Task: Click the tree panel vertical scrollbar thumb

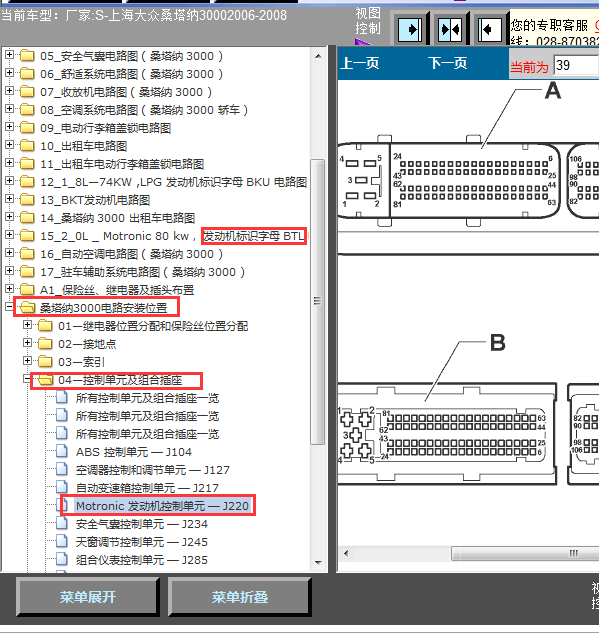Action: point(318,302)
